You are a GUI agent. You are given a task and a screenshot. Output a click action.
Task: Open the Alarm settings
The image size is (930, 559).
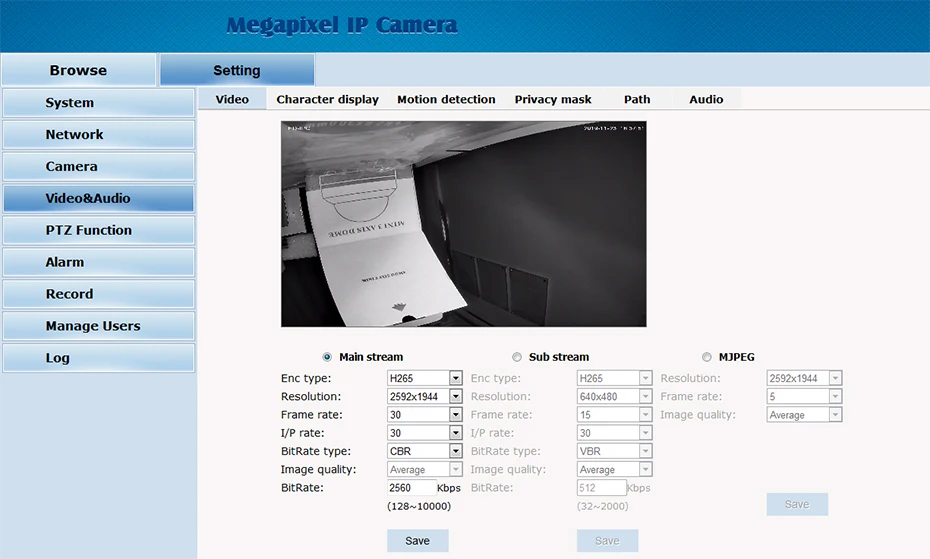coord(98,262)
